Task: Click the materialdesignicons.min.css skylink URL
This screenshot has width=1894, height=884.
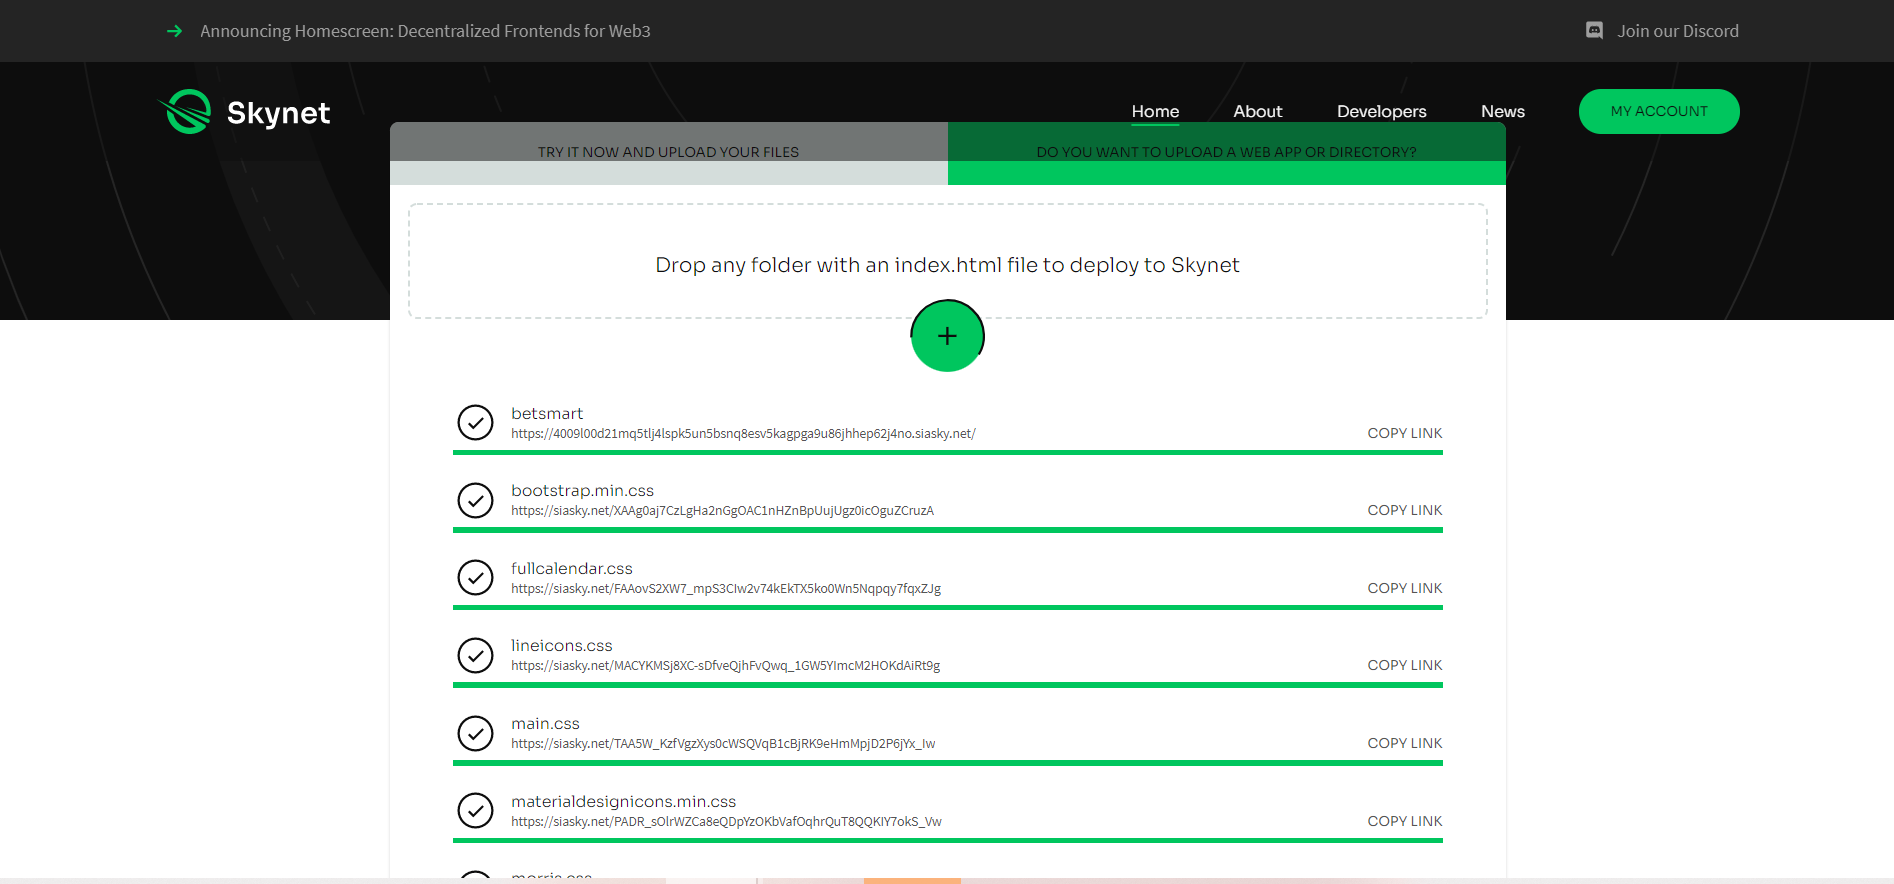Action: click(x=726, y=822)
